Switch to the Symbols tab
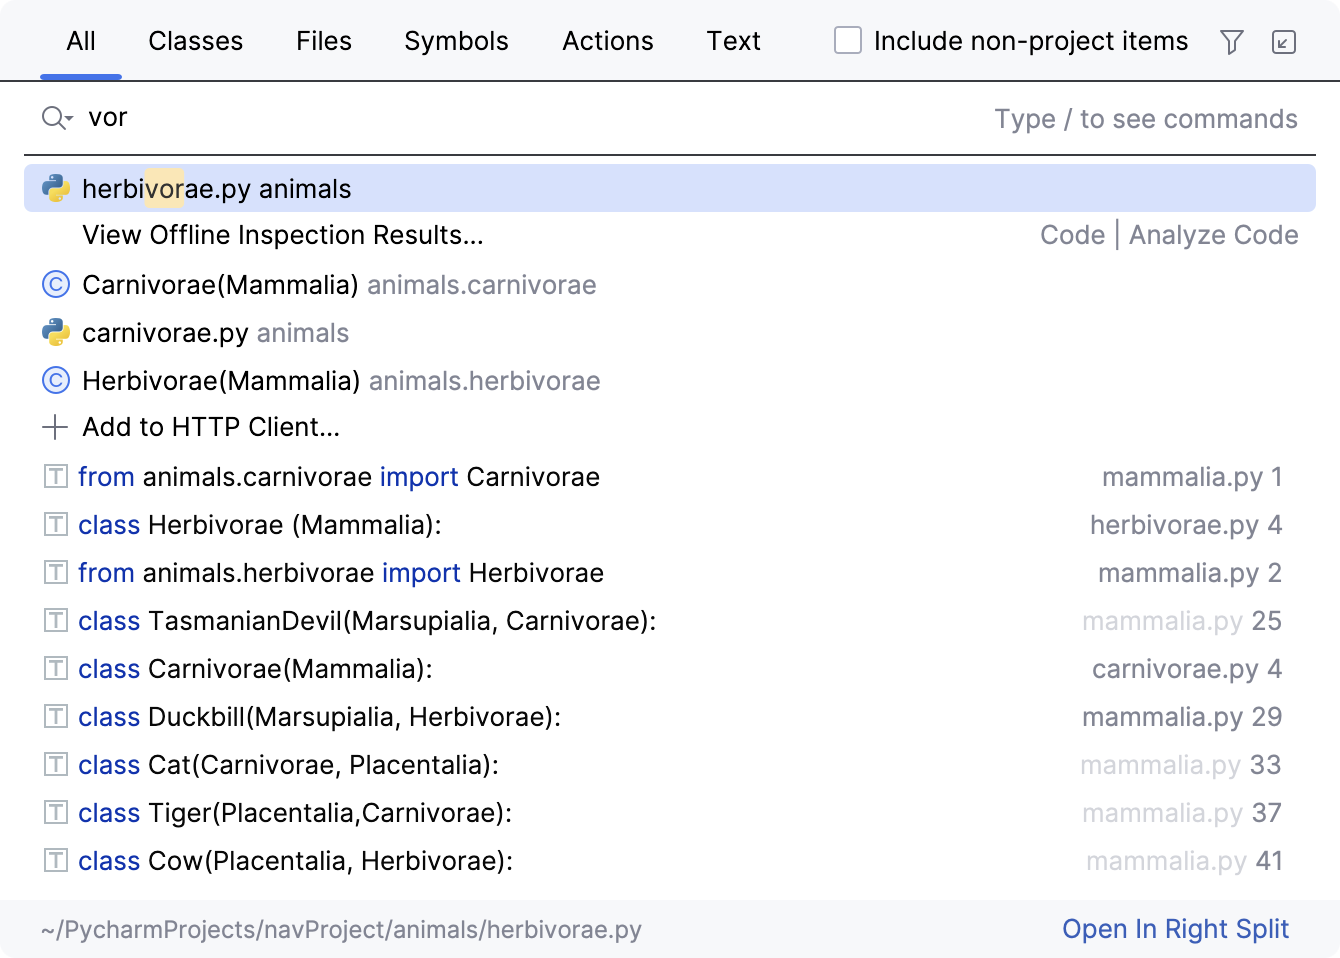The height and width of the screenshot is (958, 1340). (456, 41)
